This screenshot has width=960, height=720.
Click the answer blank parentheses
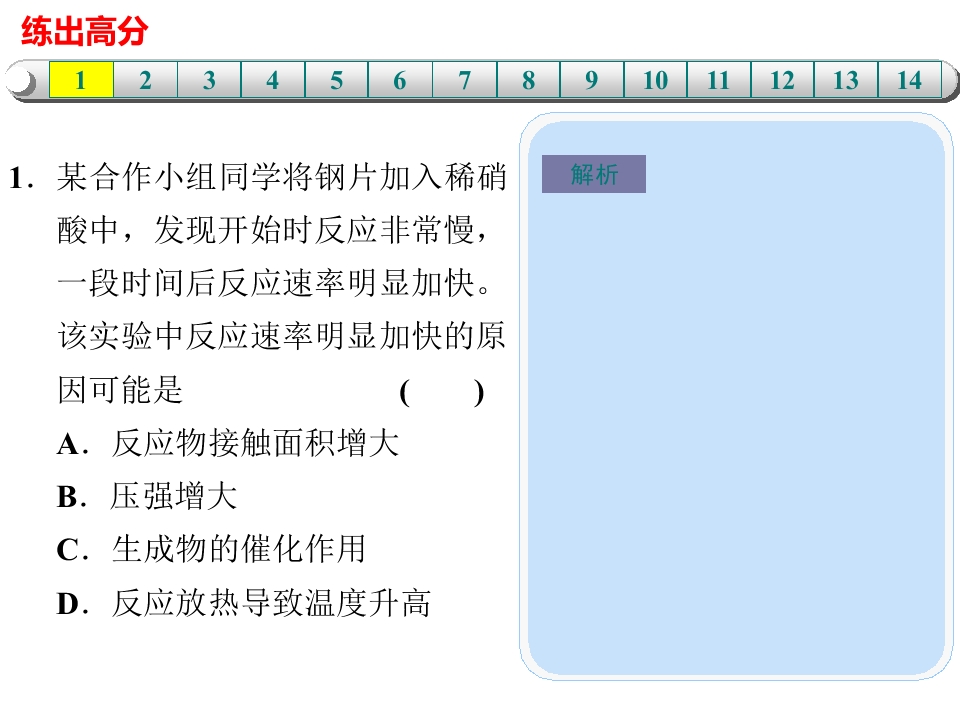coord(441,392)
